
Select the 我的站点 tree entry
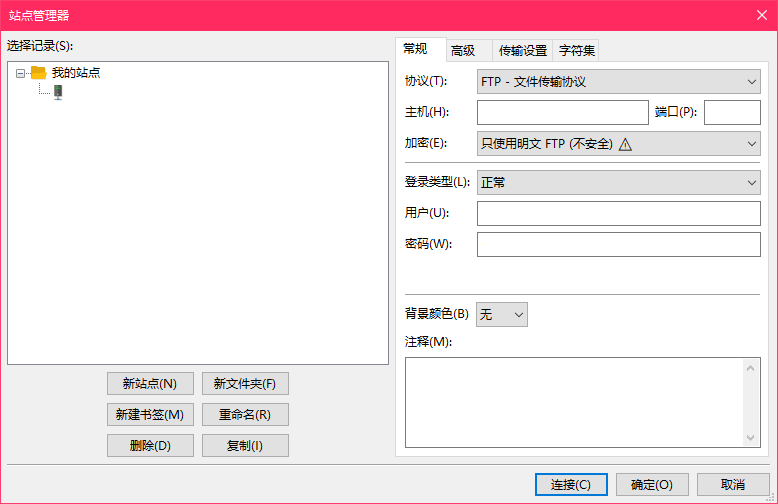pos(76,73)
